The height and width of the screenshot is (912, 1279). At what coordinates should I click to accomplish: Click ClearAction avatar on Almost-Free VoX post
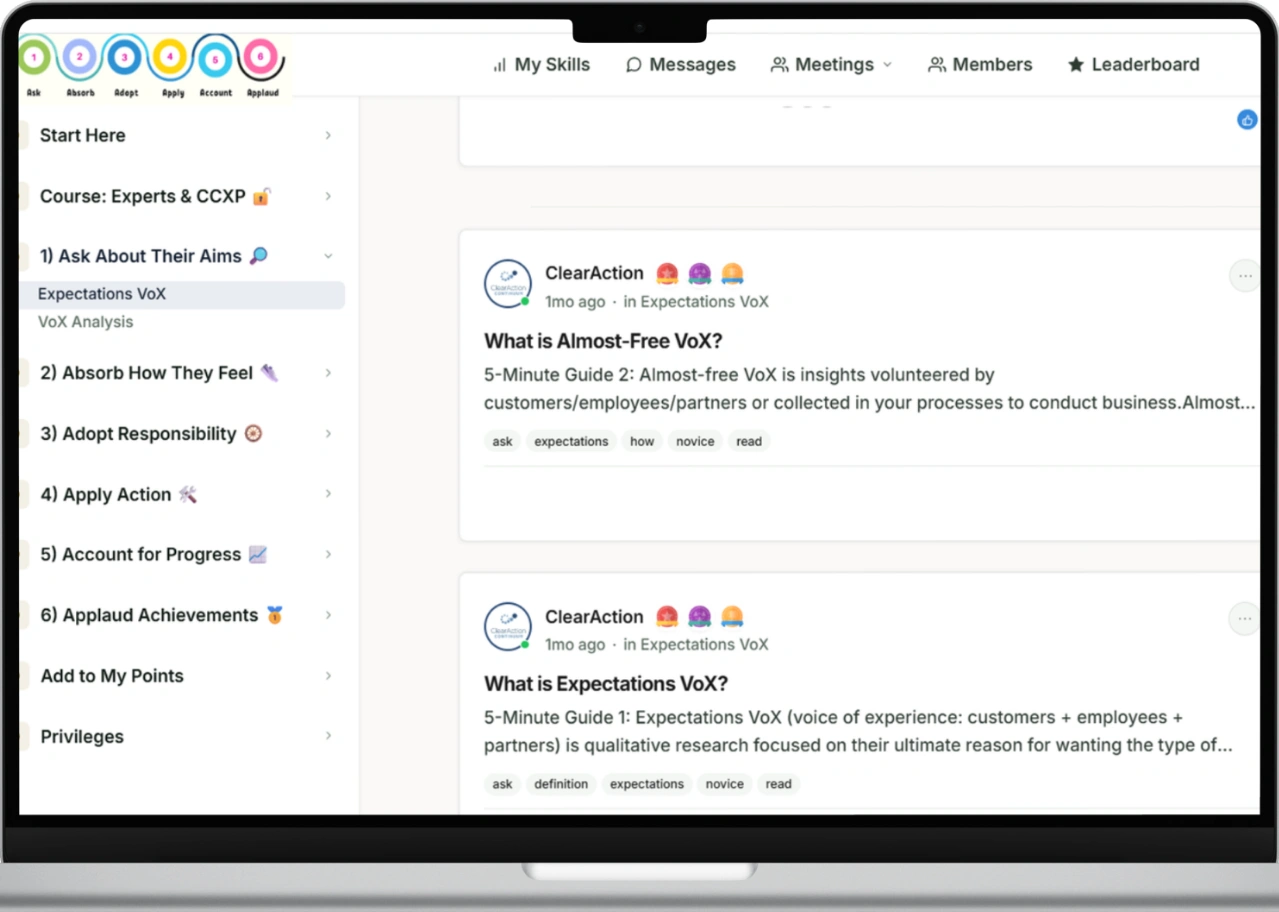point(508,284)
